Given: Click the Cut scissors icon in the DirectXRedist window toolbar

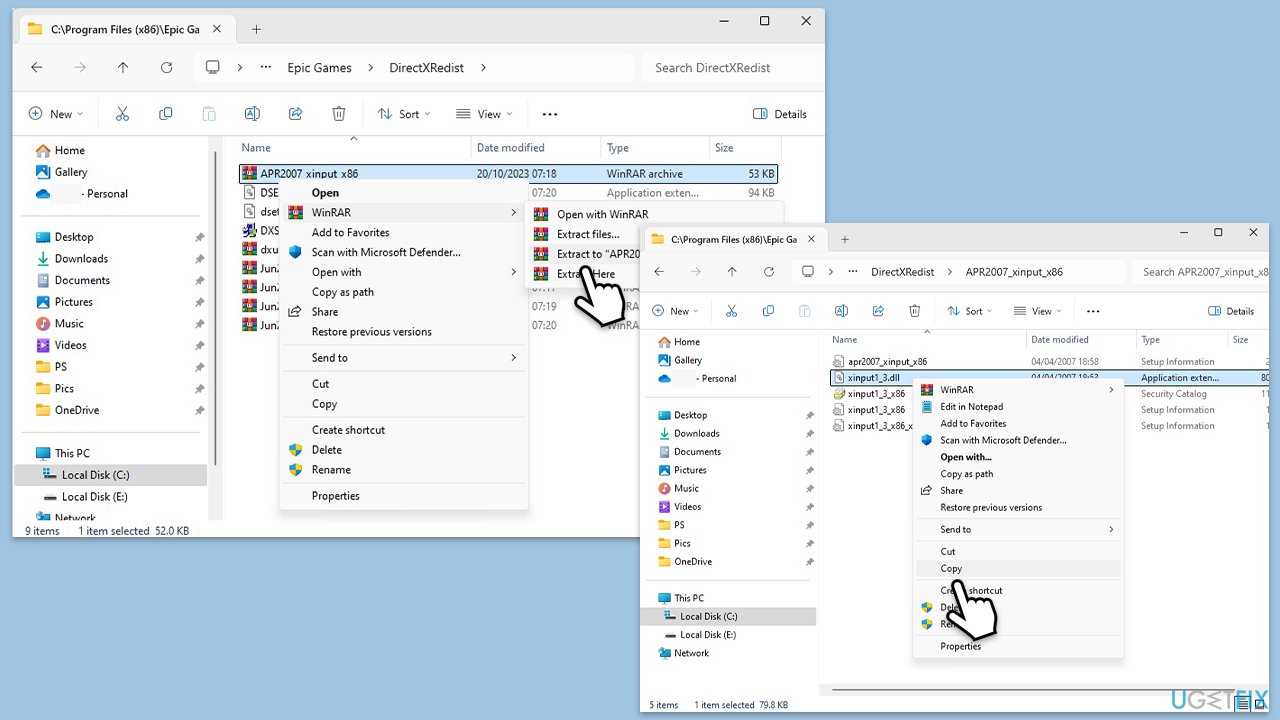Looking at the screenshot, I should pyautogui.click(x=122, y=114).
